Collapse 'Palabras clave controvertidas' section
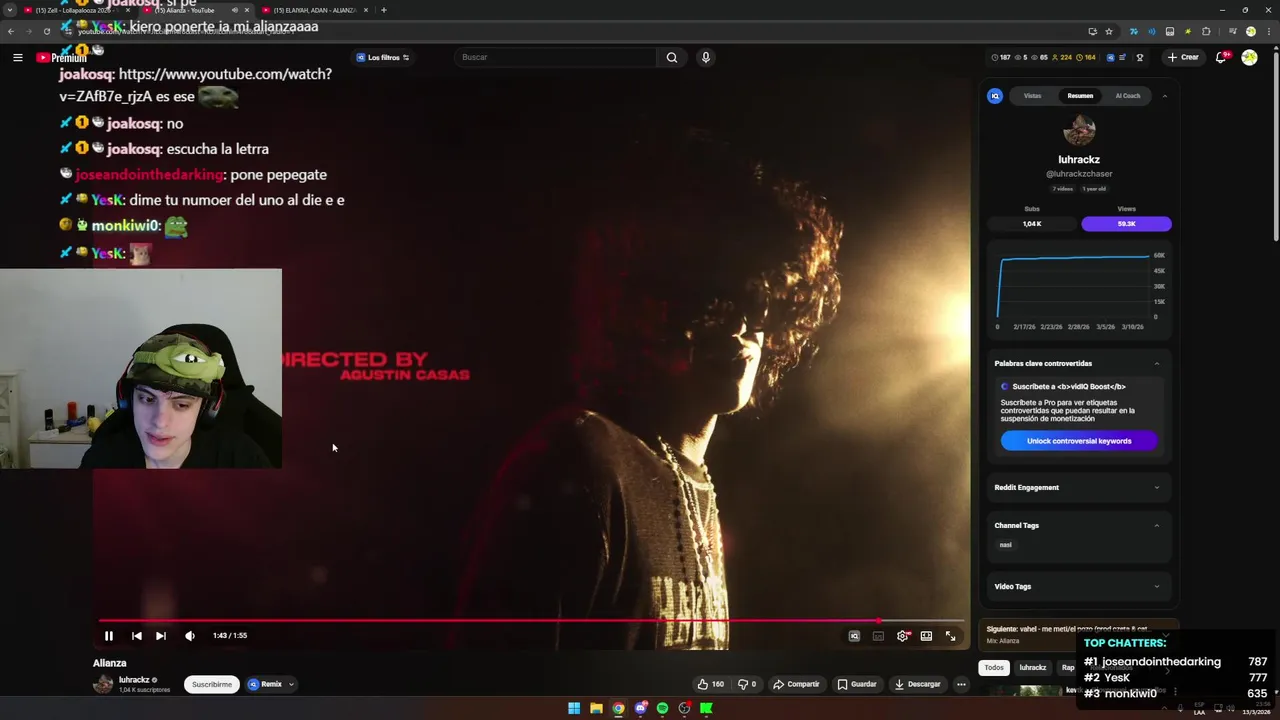The image size is (1280, 720). 1157,363
